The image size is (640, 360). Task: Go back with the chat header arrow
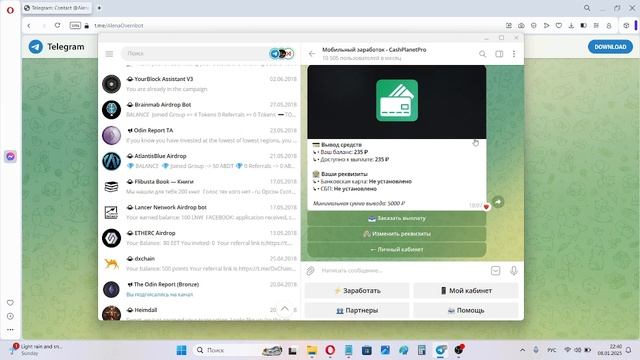tap(312, 53)
